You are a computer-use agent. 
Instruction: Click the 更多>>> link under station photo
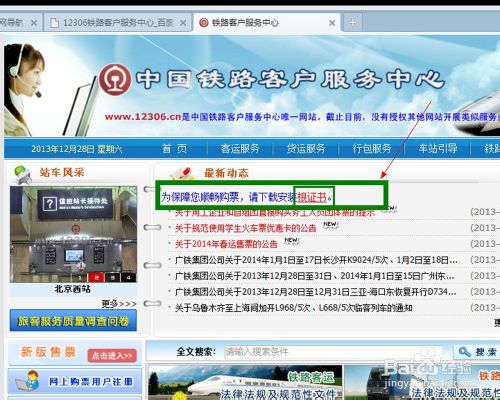[x=119, y=304]
